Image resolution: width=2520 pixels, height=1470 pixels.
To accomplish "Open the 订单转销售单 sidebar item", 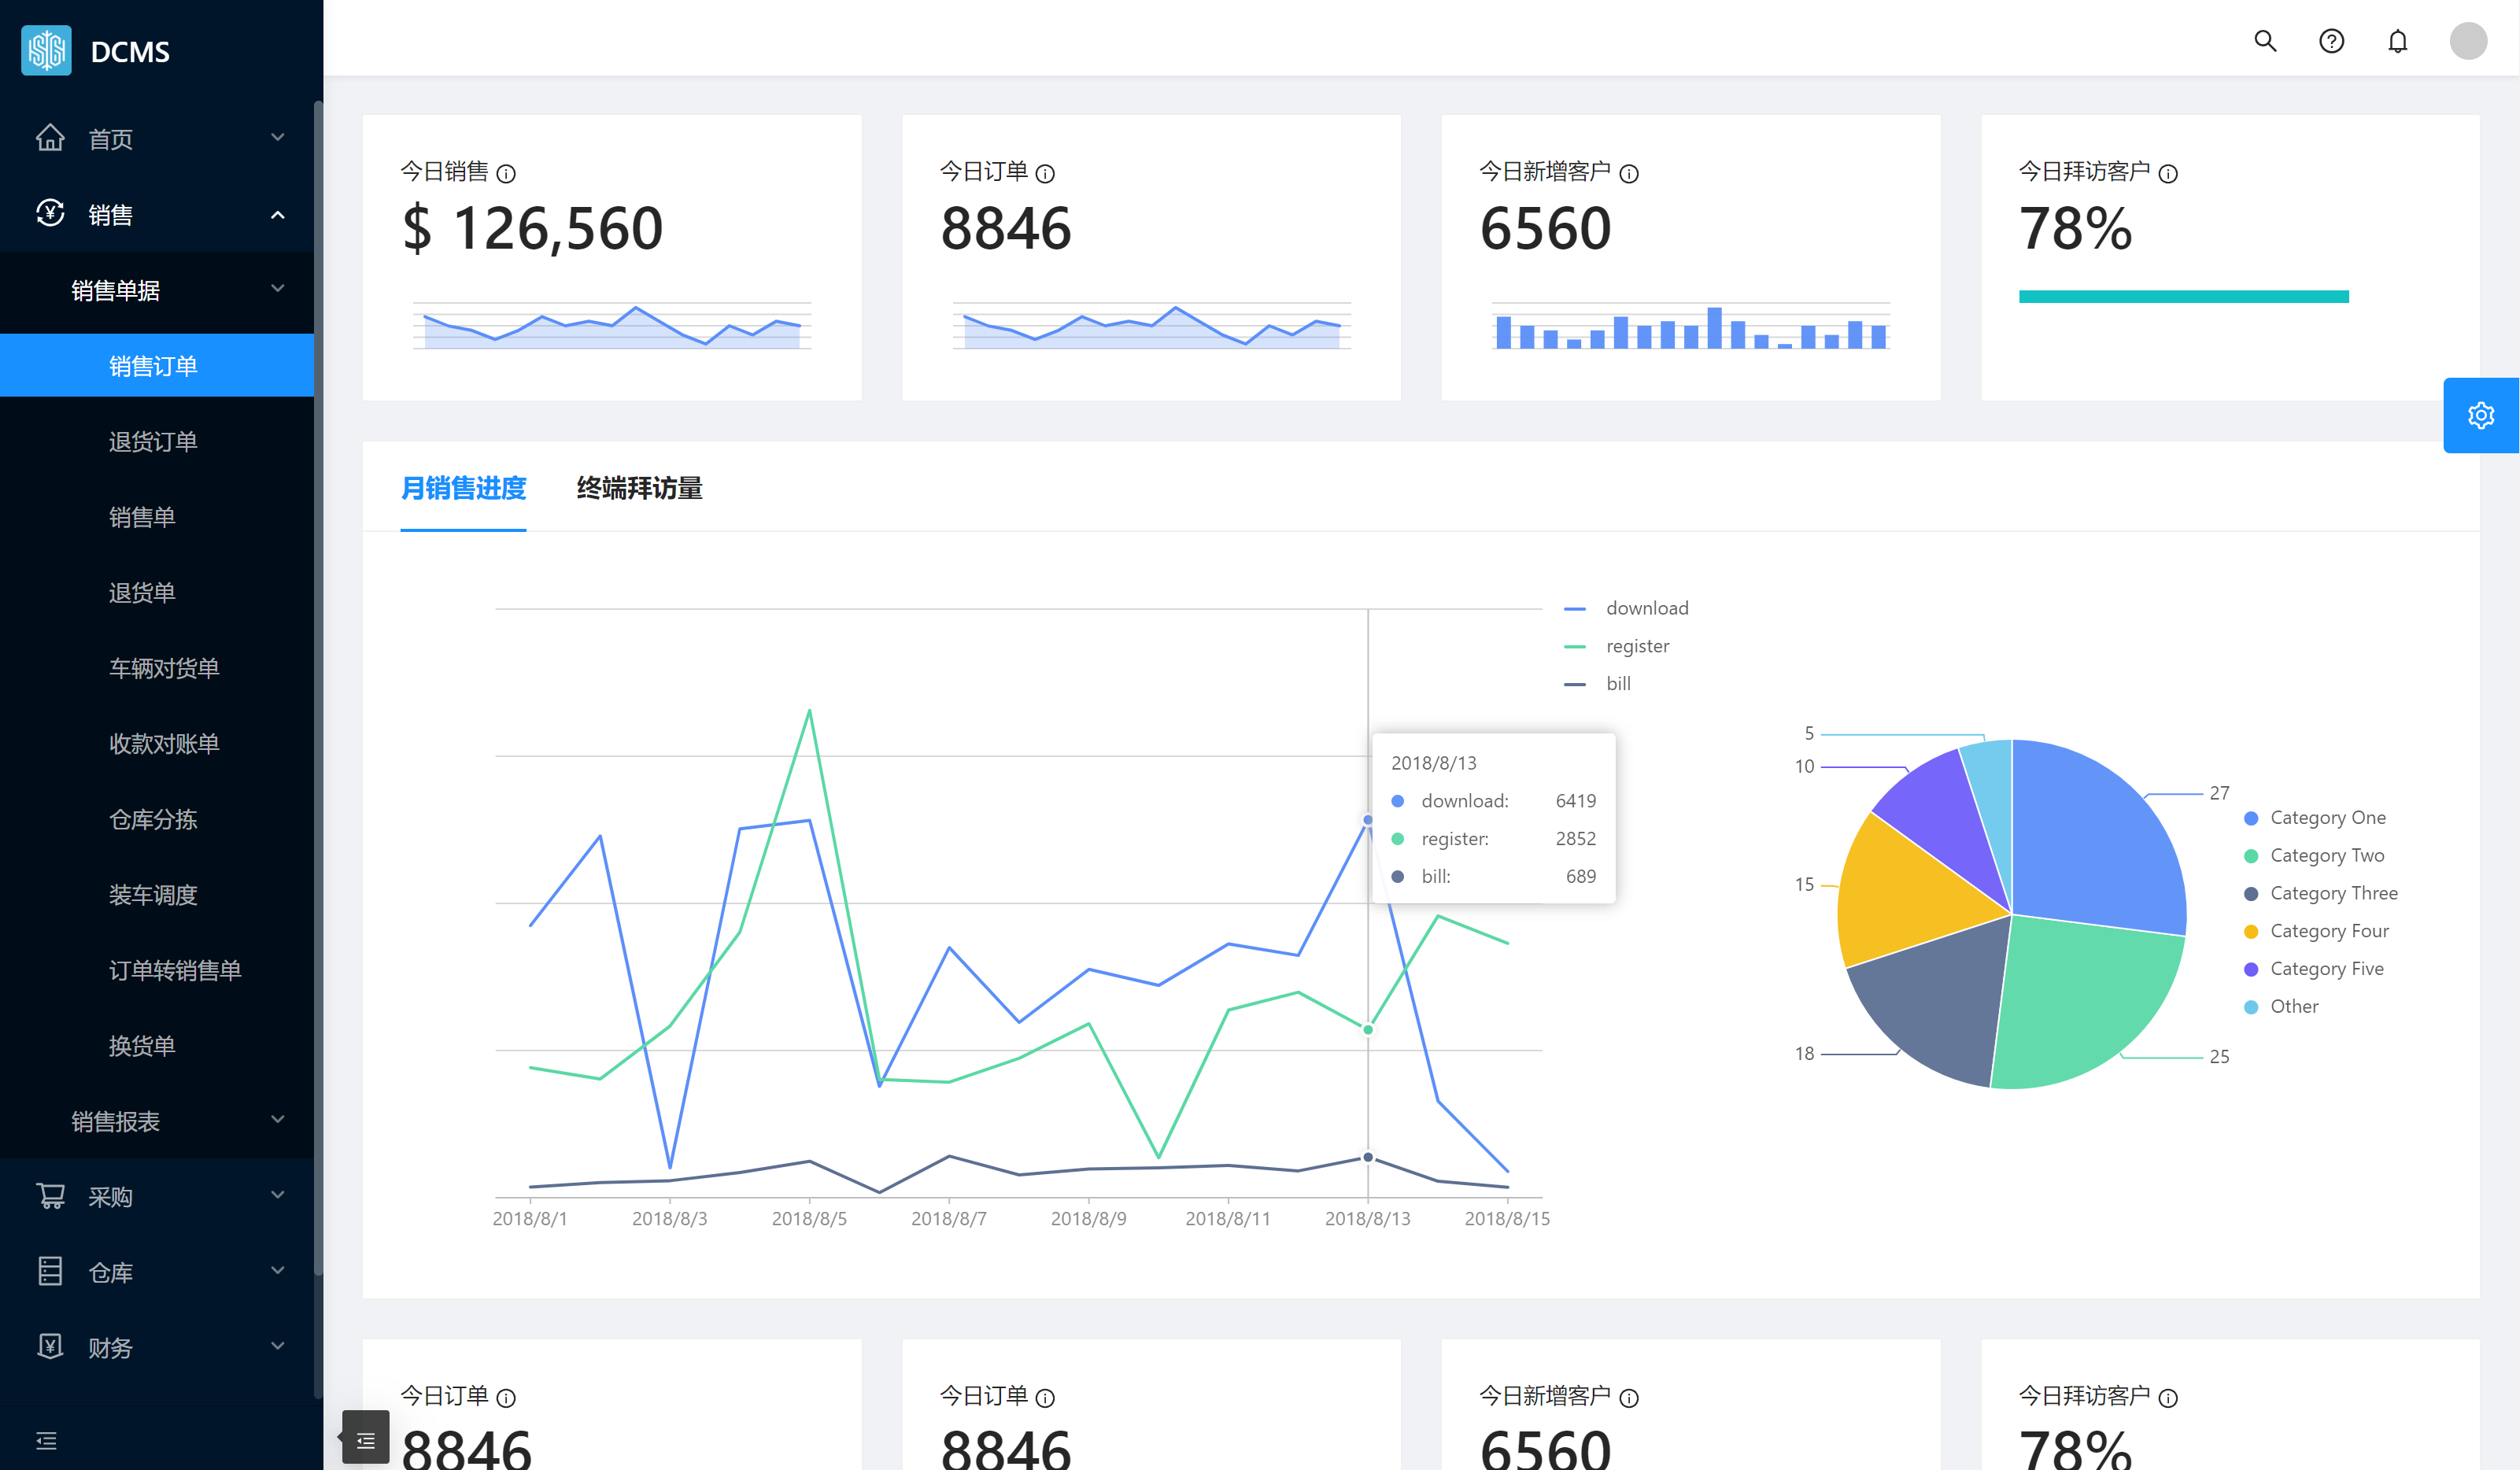I will click(x=175, y=970).
